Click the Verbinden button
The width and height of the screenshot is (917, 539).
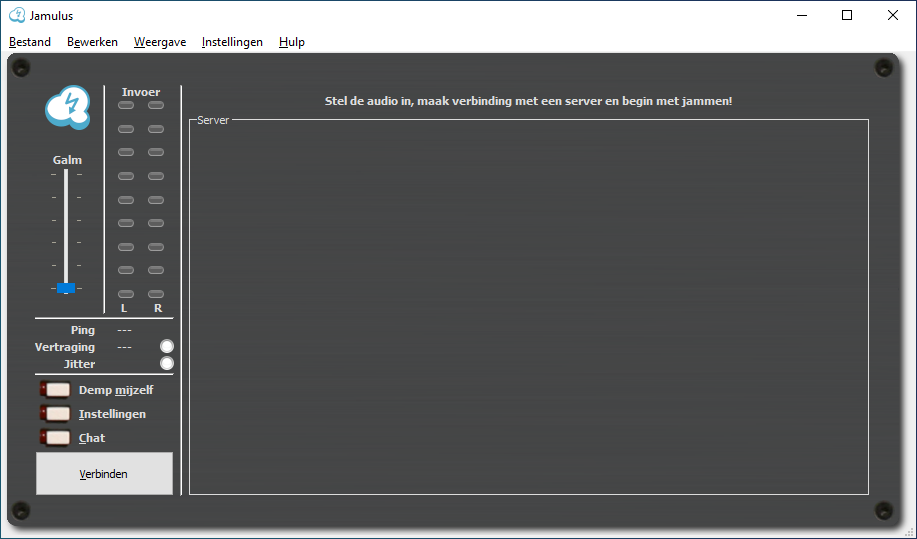click(104, 474)
